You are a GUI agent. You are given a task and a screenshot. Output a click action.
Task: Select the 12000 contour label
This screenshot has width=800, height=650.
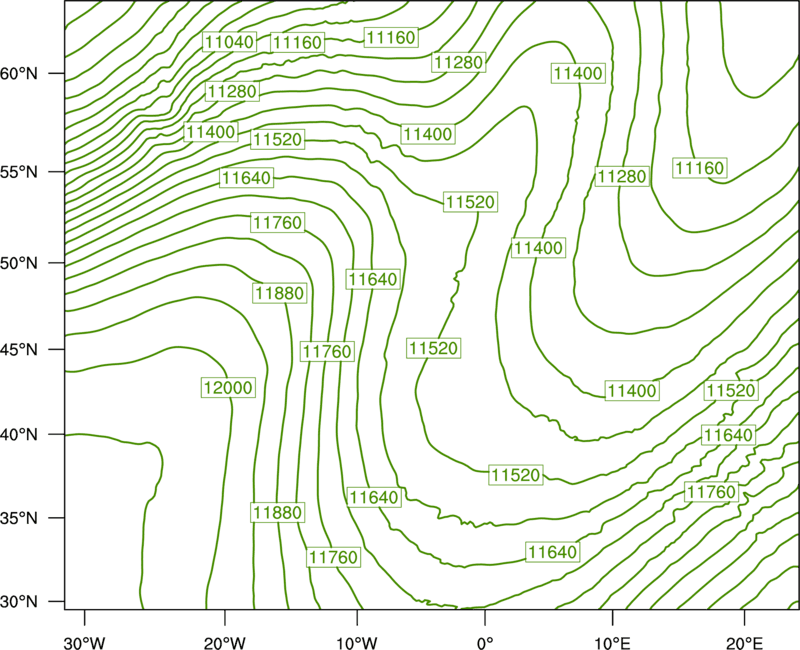point(228,388)
